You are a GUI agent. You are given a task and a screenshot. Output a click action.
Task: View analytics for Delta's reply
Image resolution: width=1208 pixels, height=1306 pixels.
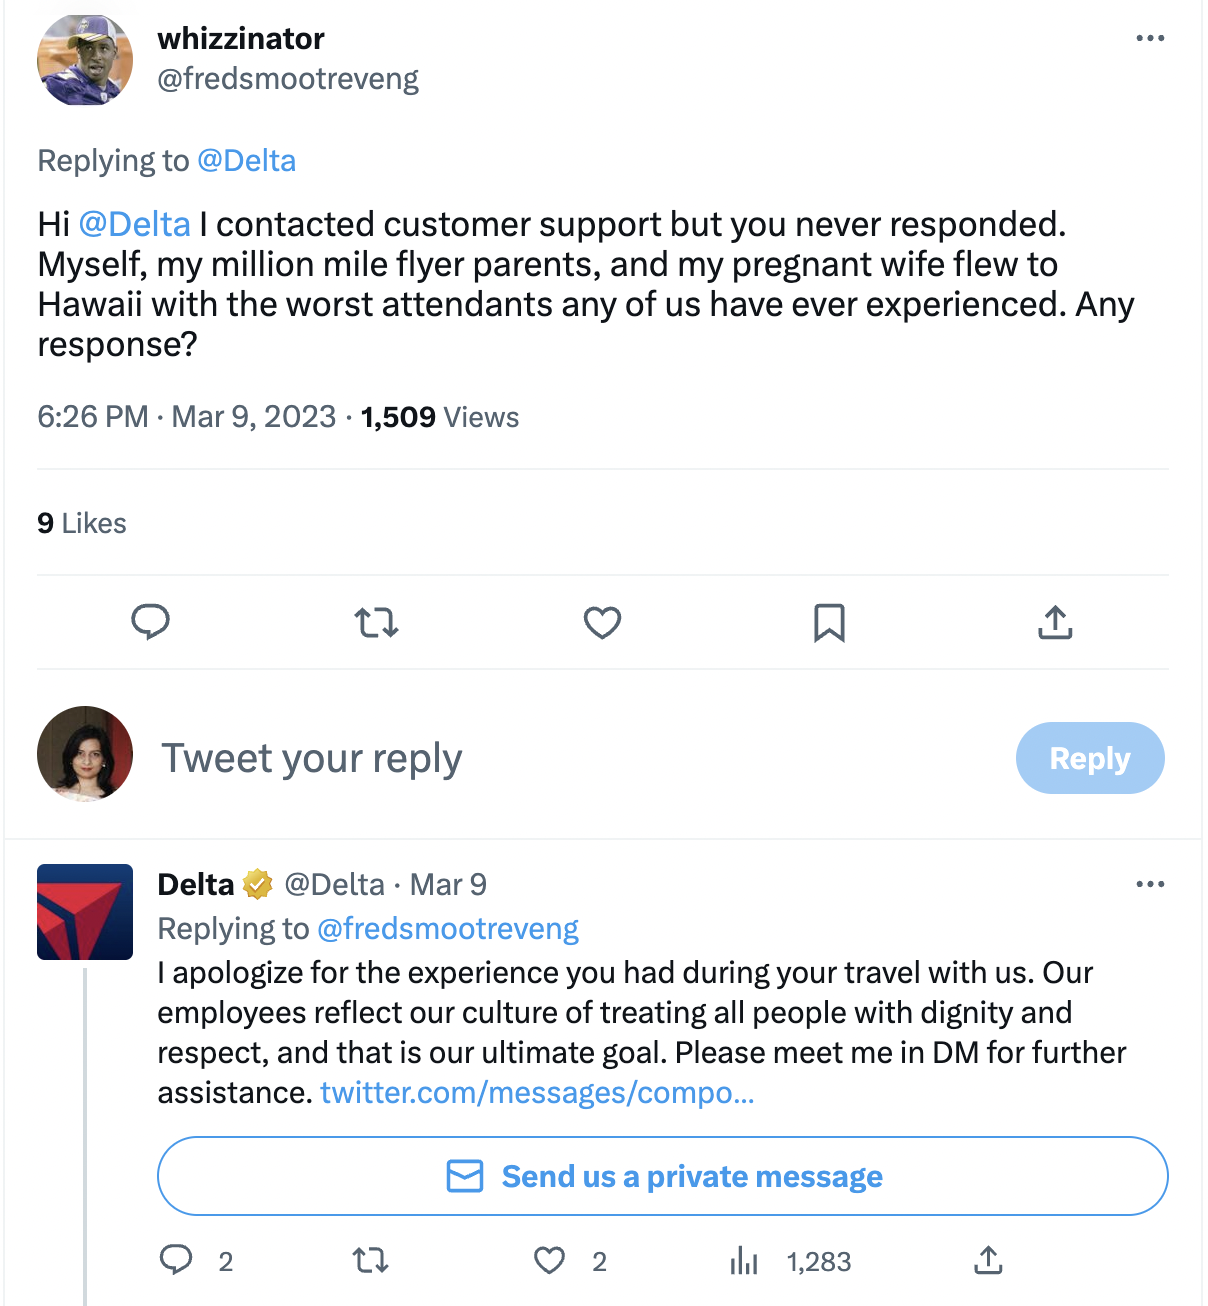[745, 1261]
